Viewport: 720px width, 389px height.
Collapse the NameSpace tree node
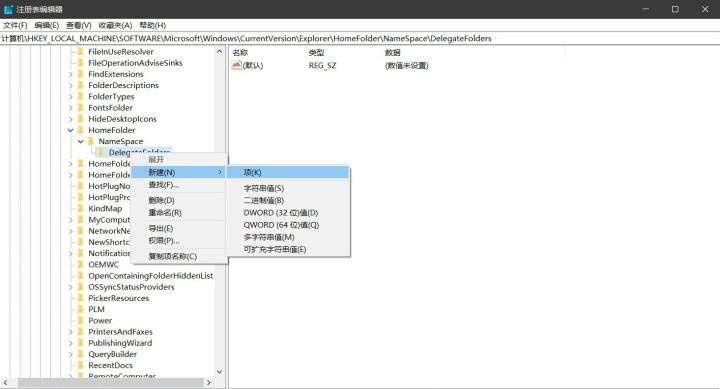pyautogui.click(x=81, y=141)
